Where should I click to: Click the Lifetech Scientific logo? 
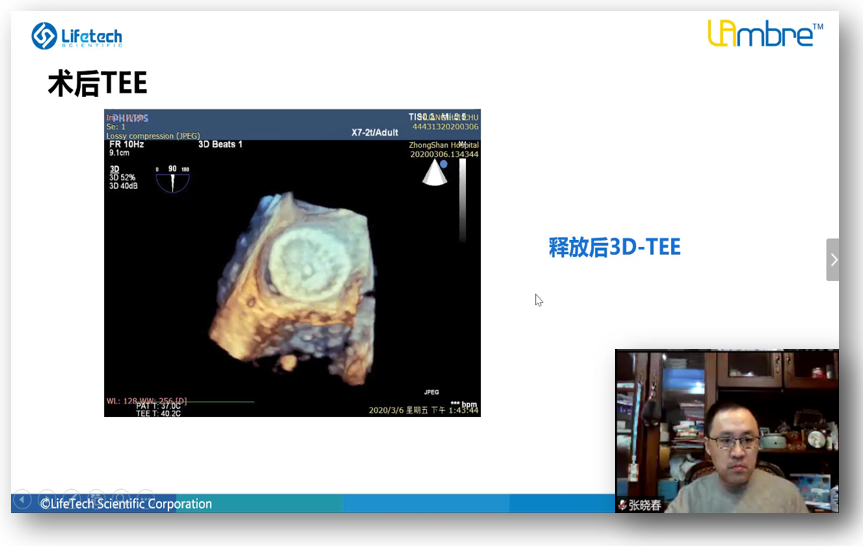coord(76,37)
